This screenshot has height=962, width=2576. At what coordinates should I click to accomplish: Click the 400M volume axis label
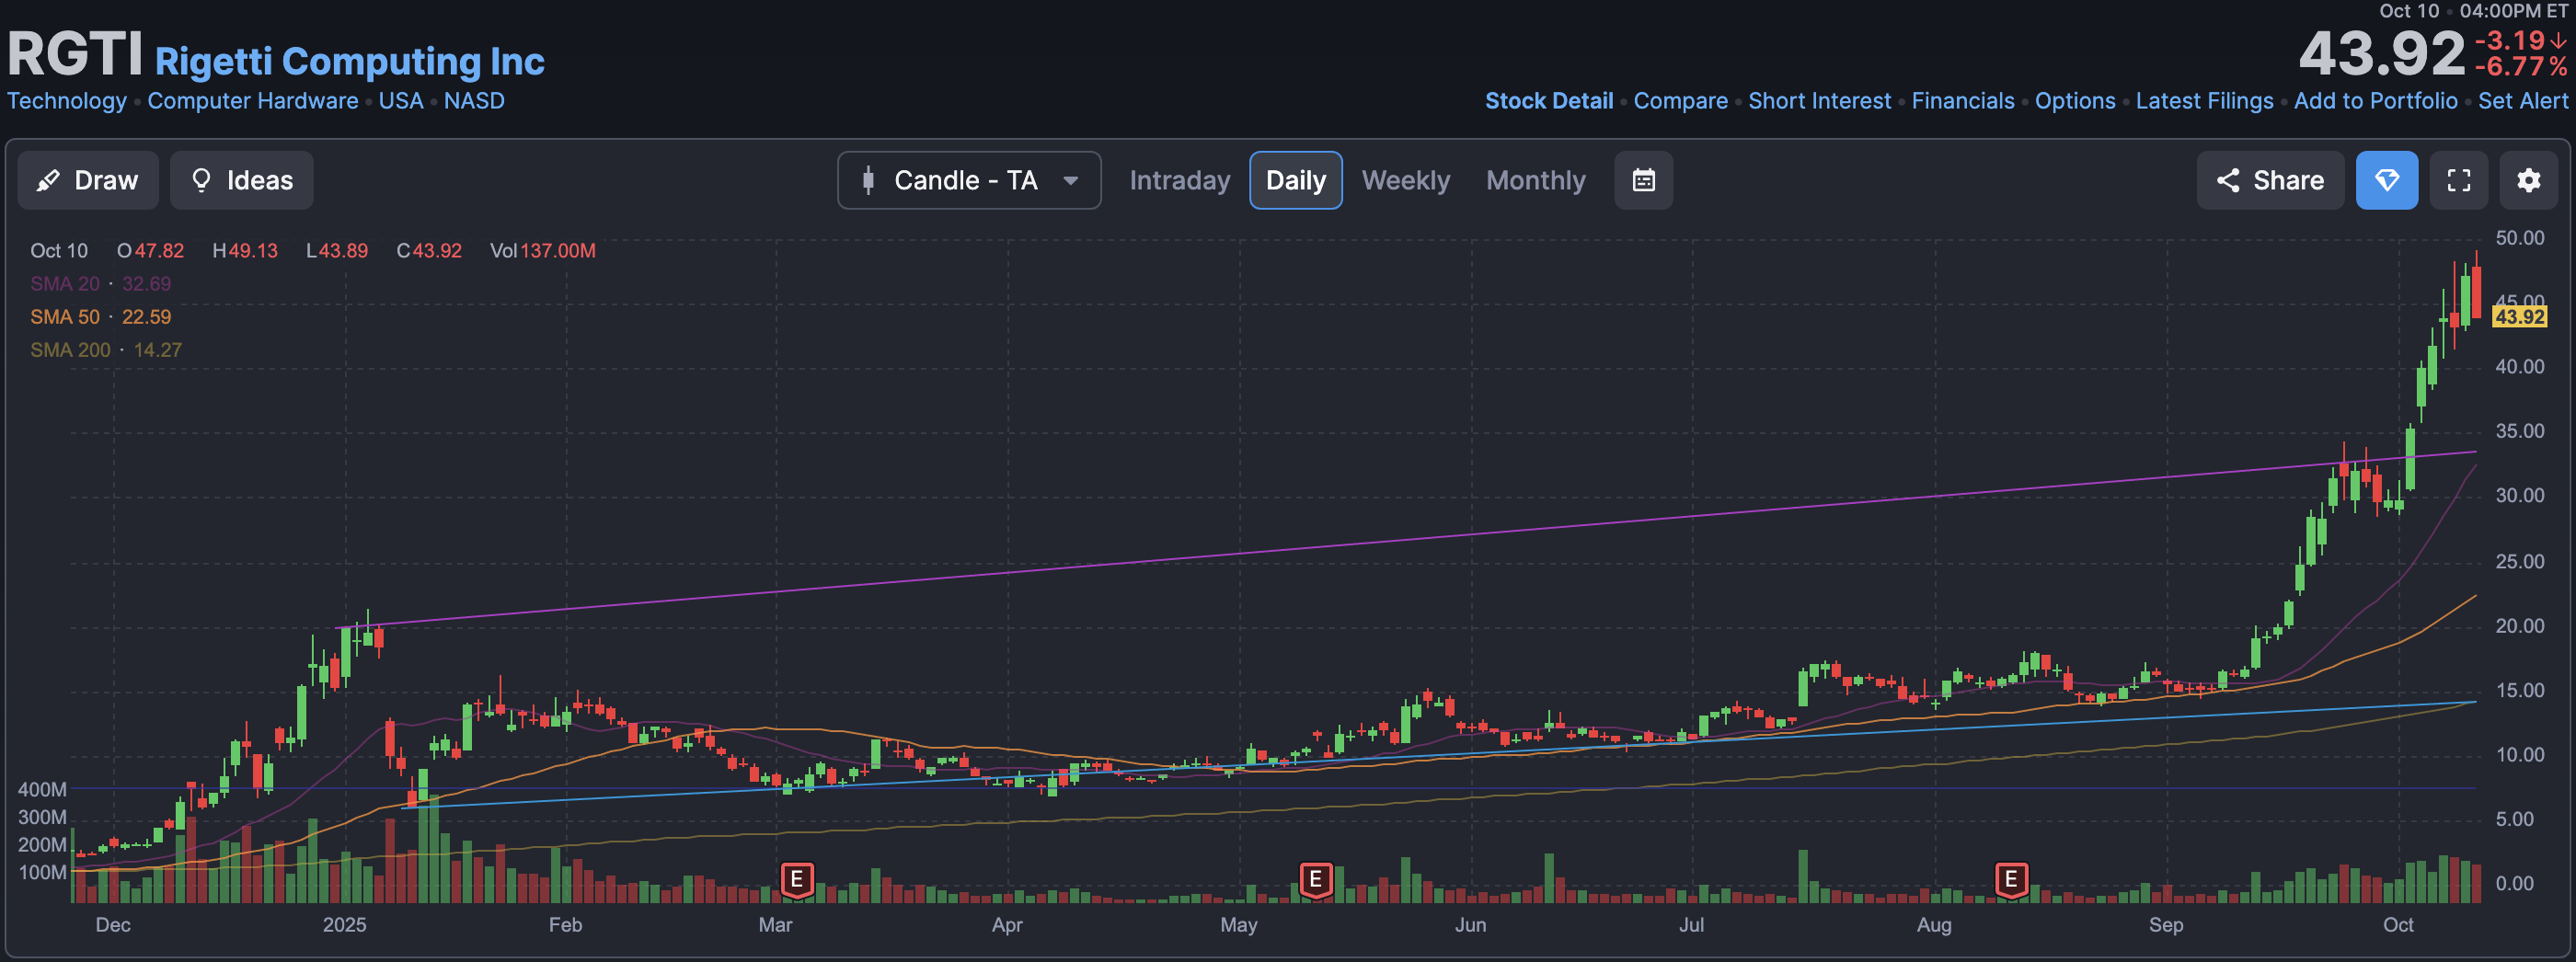pyautogui.click(x=42, y=790)
